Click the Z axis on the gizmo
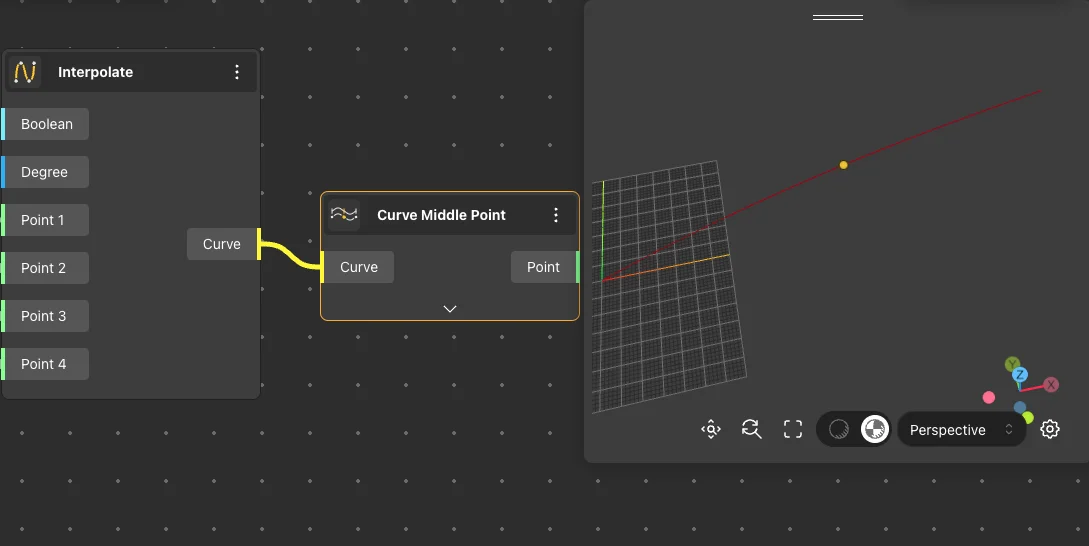The width and height of the screenshot is (1089, 546). point(1021,375)
